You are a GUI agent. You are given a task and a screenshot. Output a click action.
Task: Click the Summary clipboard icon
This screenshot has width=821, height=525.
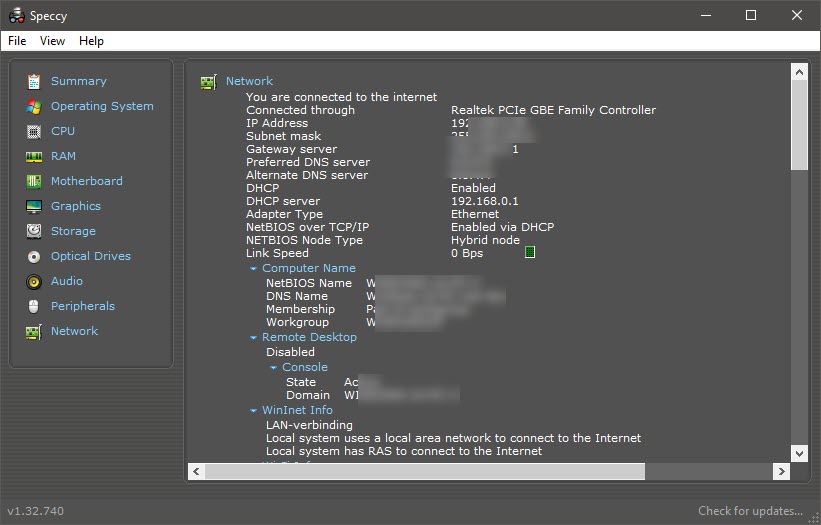pos(34,82)
